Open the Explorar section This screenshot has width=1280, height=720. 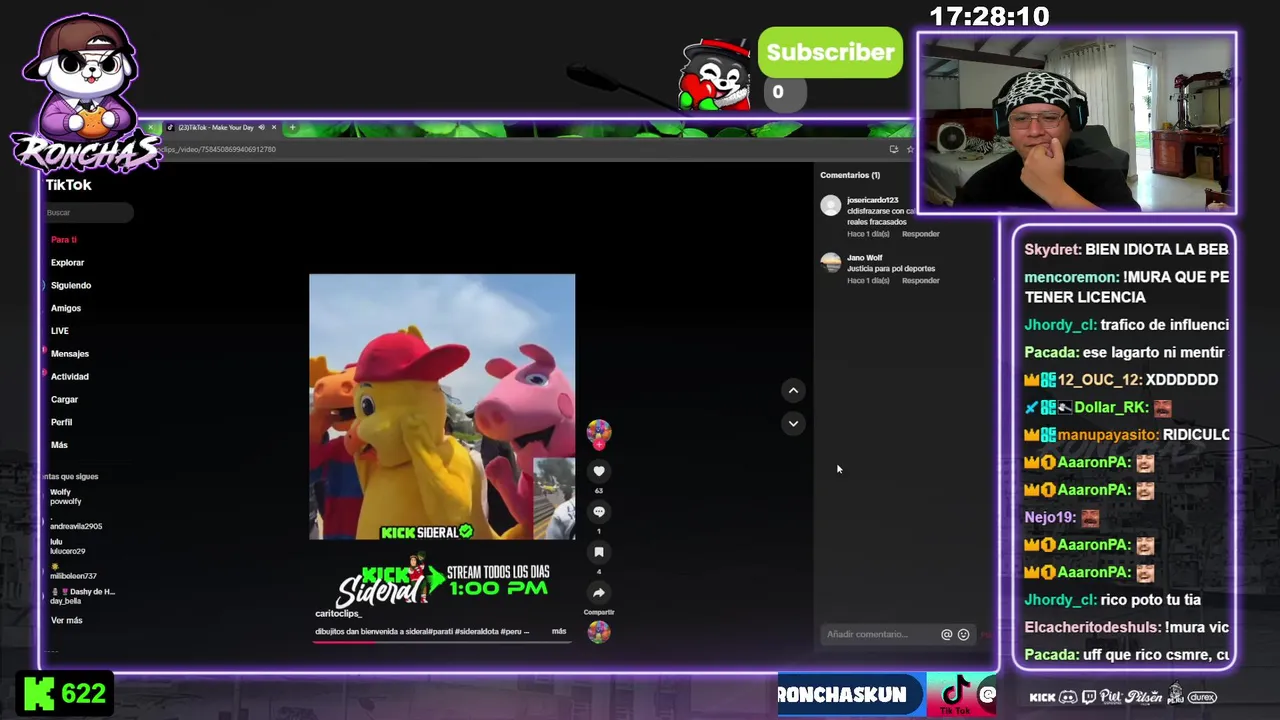coord(67,263)
